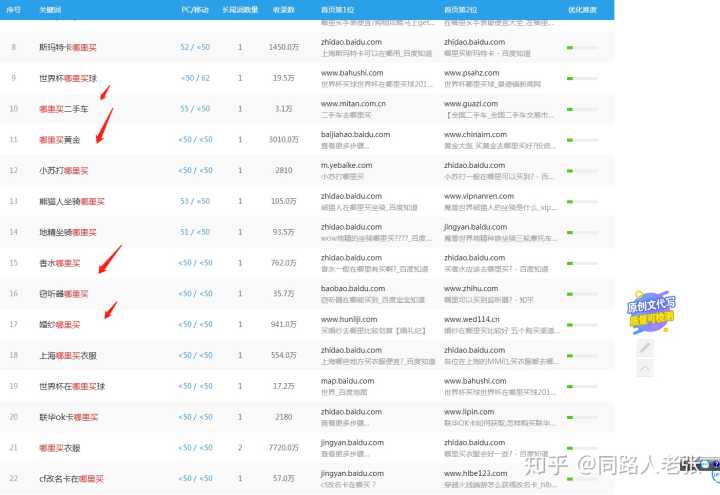
Task: Click the floating button below the pencil icon
Action: [x=645, y=369]
